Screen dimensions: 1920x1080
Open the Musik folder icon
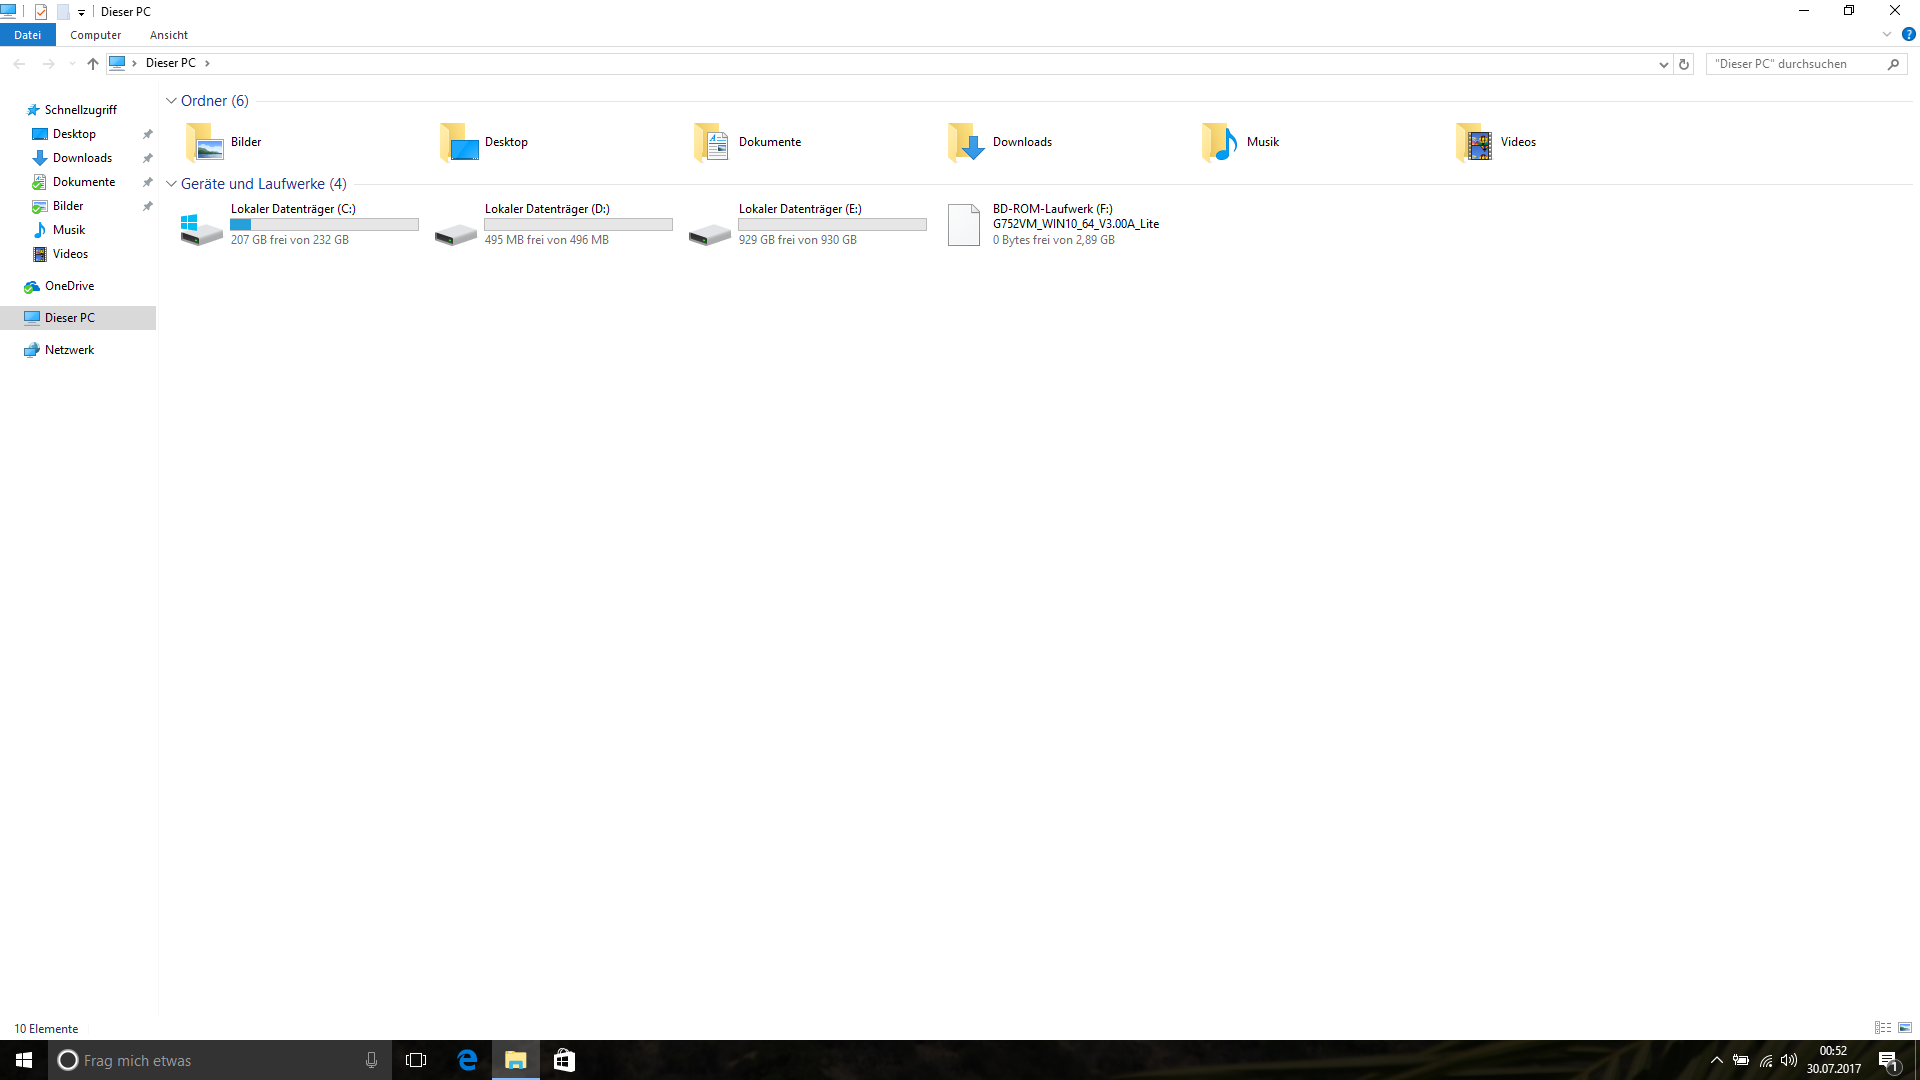[1220, 143]
